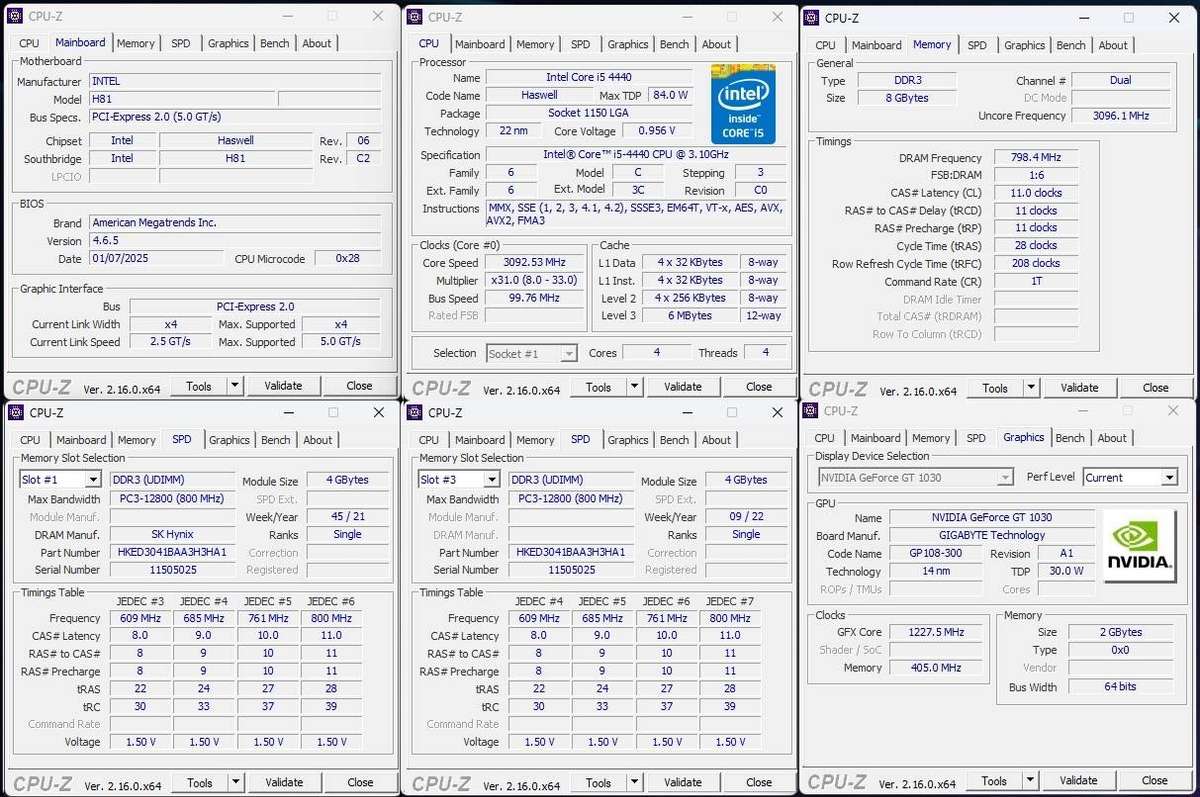This screenshot has height=797, width=1200.
Task: Click the processor Name field showing Intel Core i5 4440
Action: click(590, 78)
